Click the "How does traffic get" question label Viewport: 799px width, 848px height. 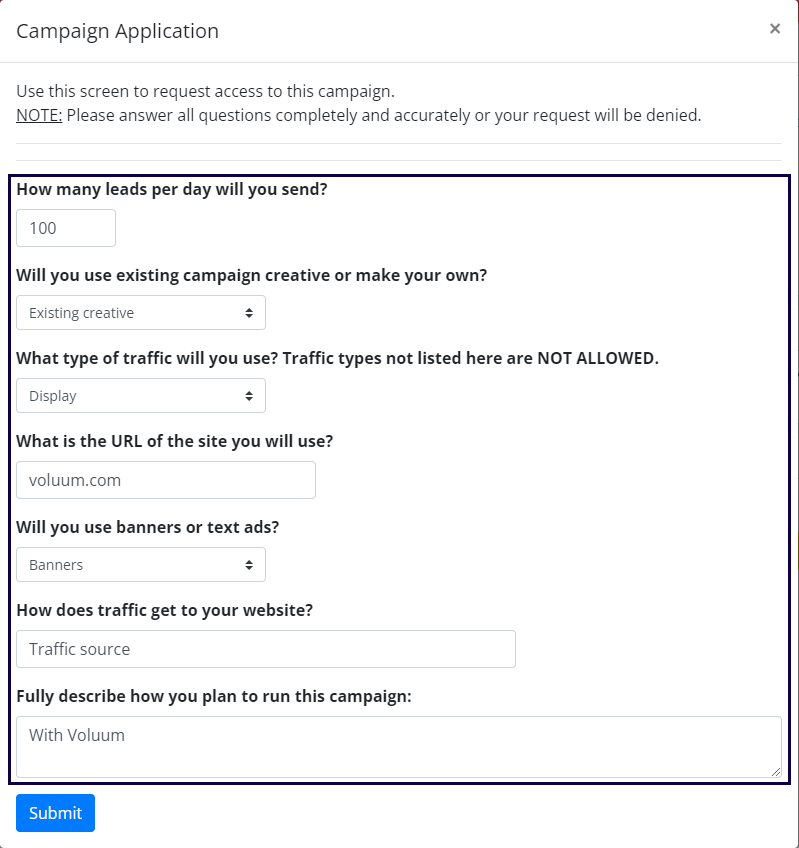[x=165, y=610]
